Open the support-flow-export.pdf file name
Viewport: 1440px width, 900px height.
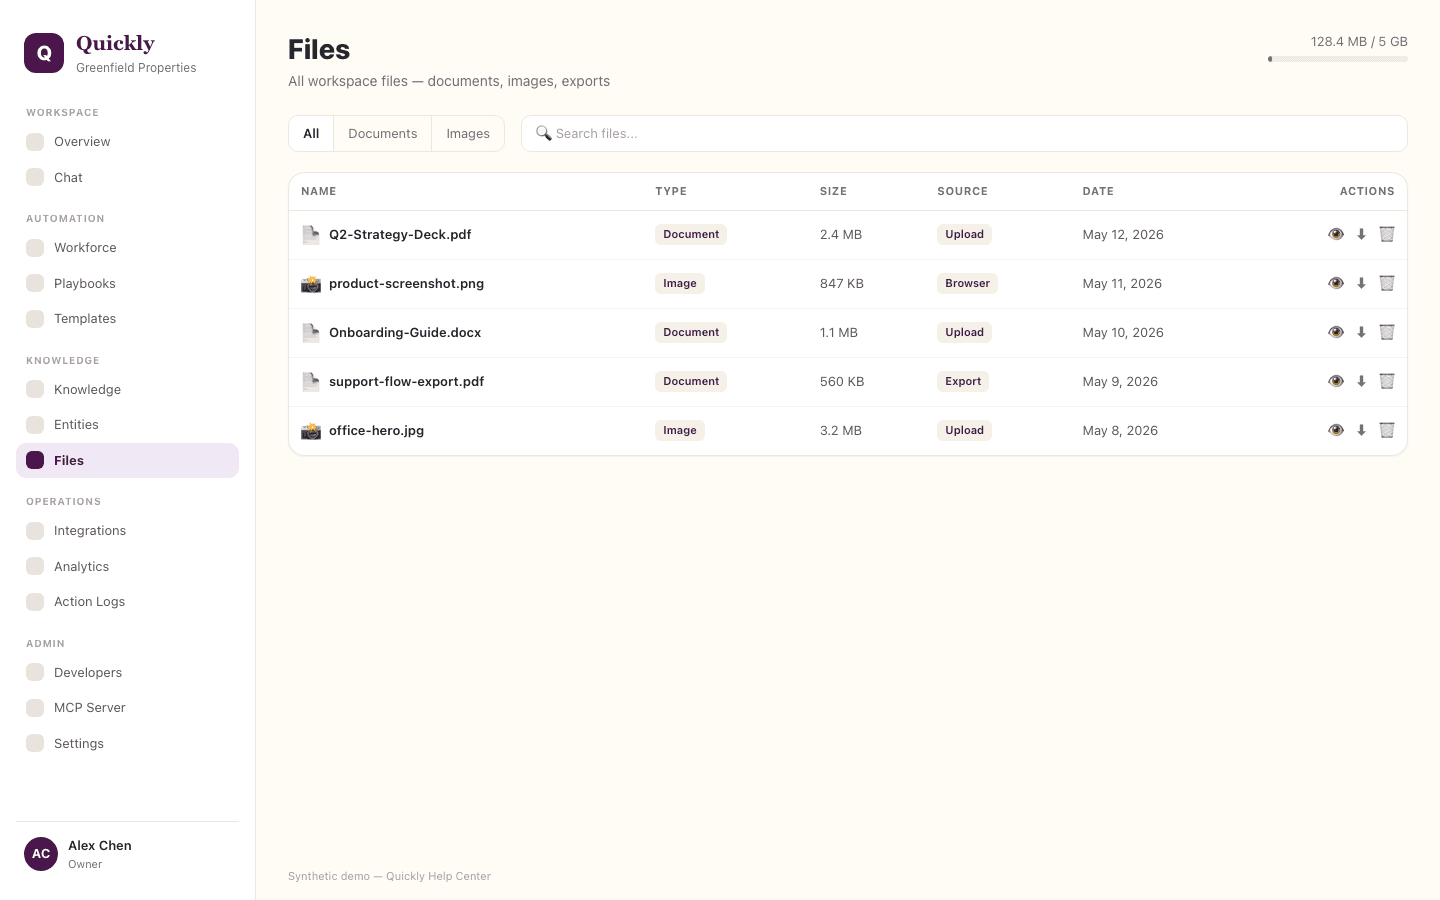tap(406, 381)
